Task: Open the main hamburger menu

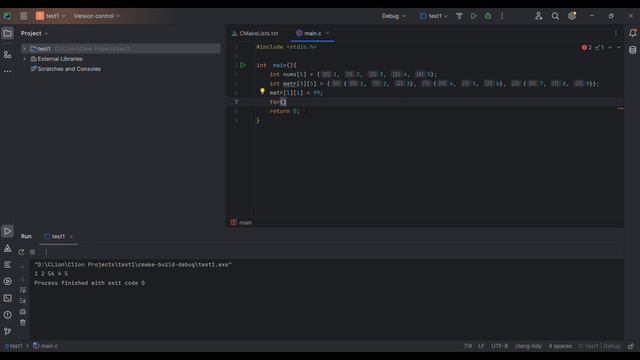Action: [24, 16]
